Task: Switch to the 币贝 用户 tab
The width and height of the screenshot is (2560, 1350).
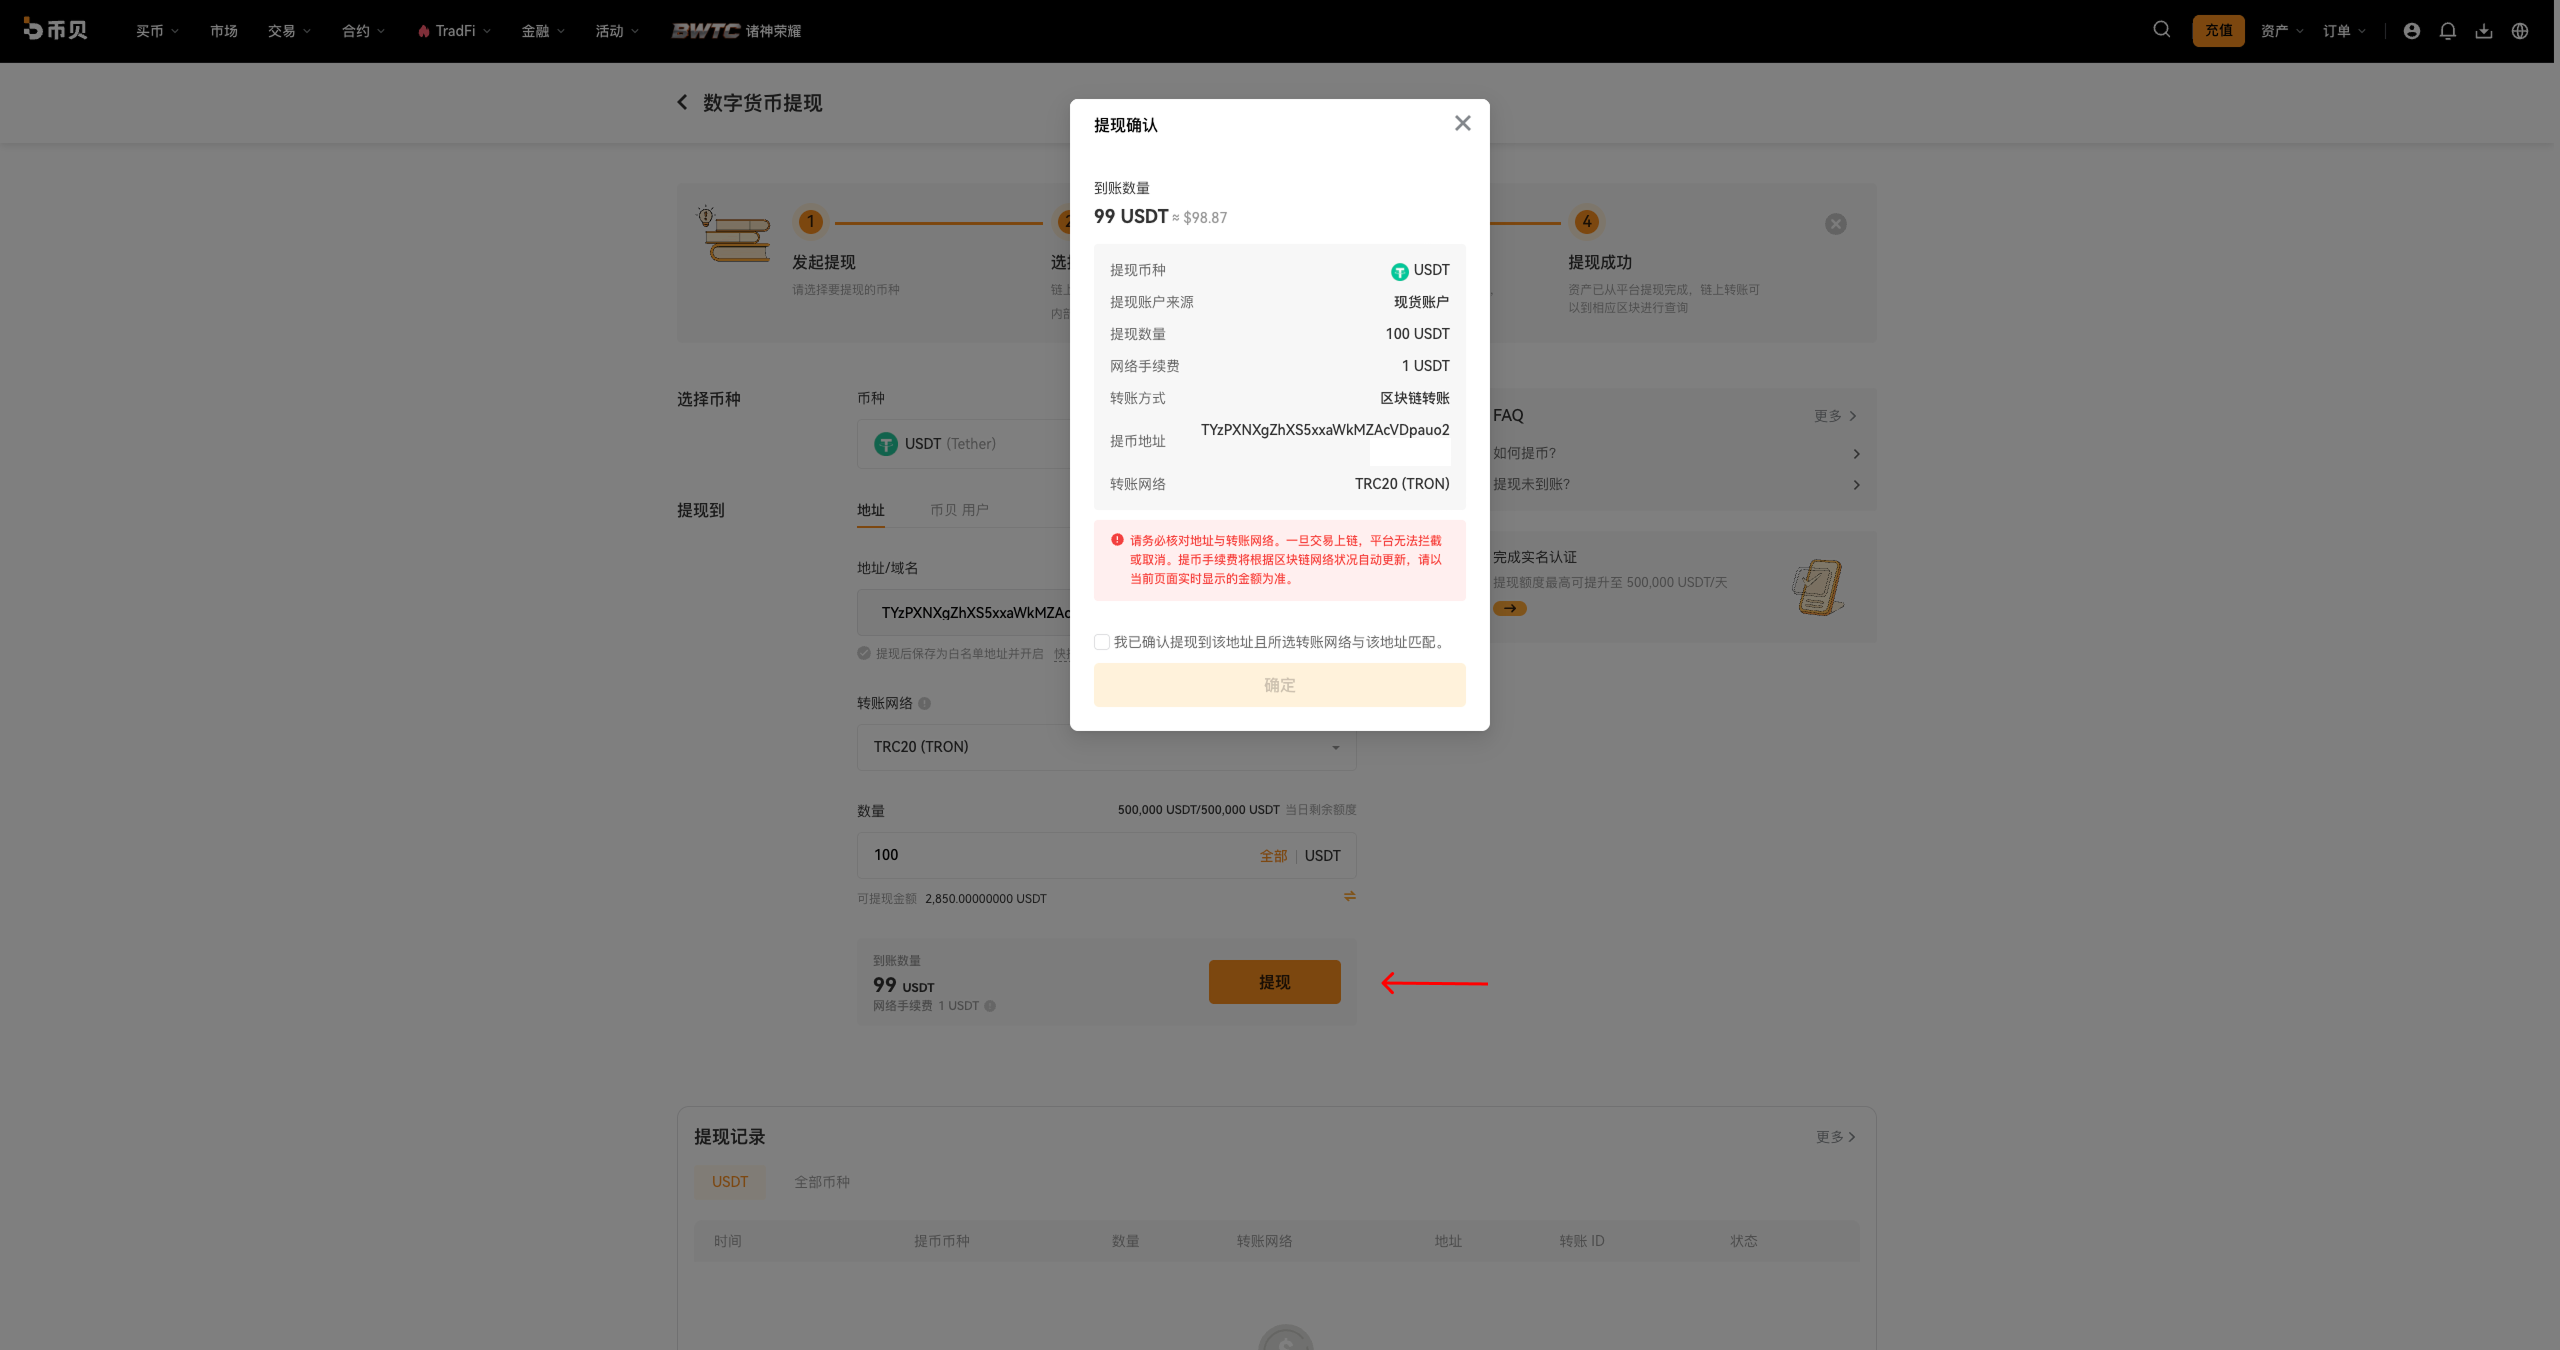Action: pos(958,510)
